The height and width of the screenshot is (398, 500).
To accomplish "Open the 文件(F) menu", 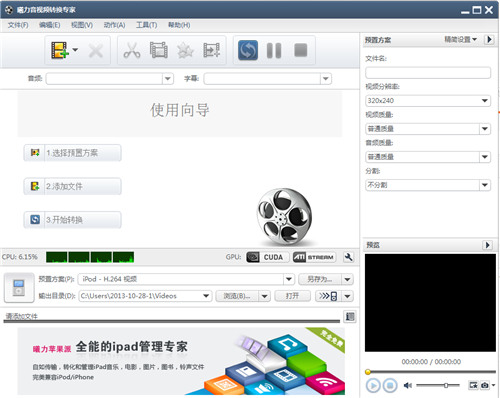I will click(18, 25).
